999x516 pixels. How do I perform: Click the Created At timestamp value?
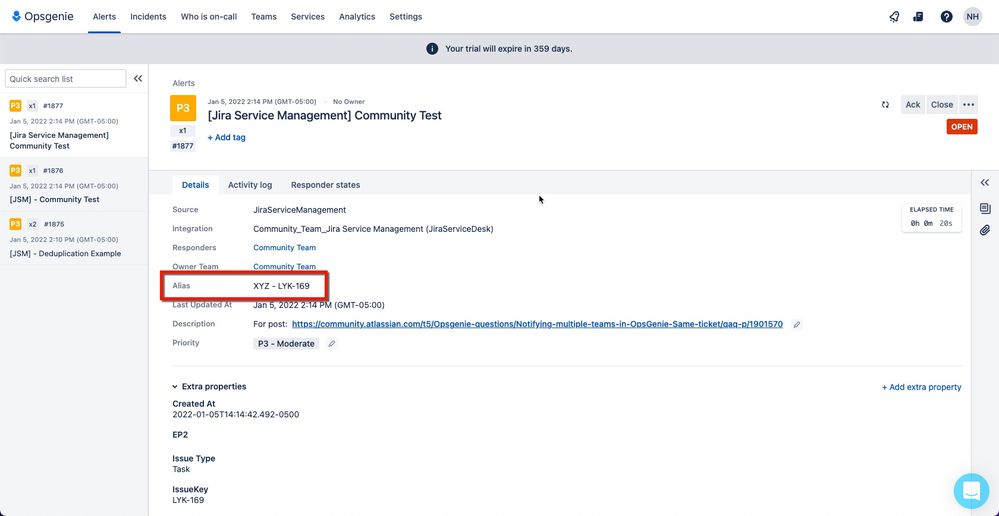tap(236, 415)
